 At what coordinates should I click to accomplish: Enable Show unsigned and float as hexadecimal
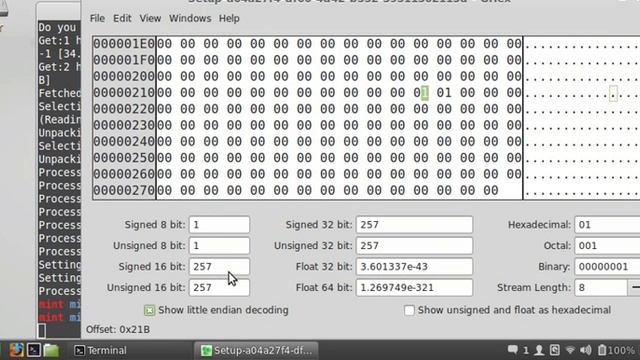pyautogui.click(x=507, y=310)
